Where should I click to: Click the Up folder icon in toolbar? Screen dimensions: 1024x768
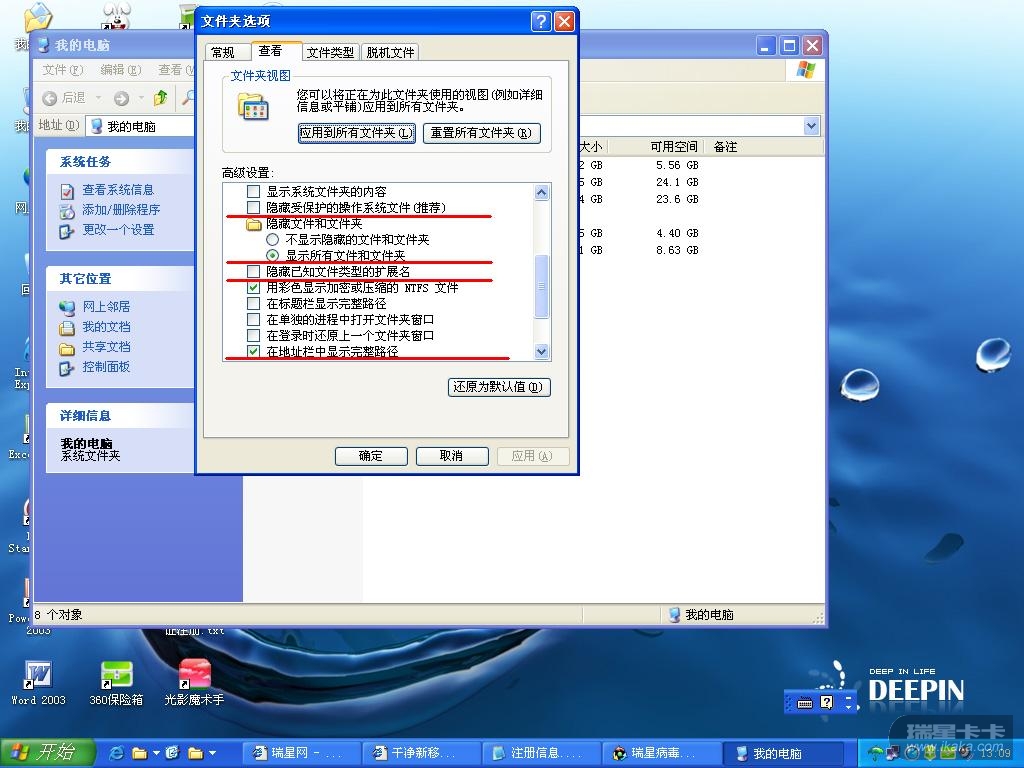click(x=161, y=98)
